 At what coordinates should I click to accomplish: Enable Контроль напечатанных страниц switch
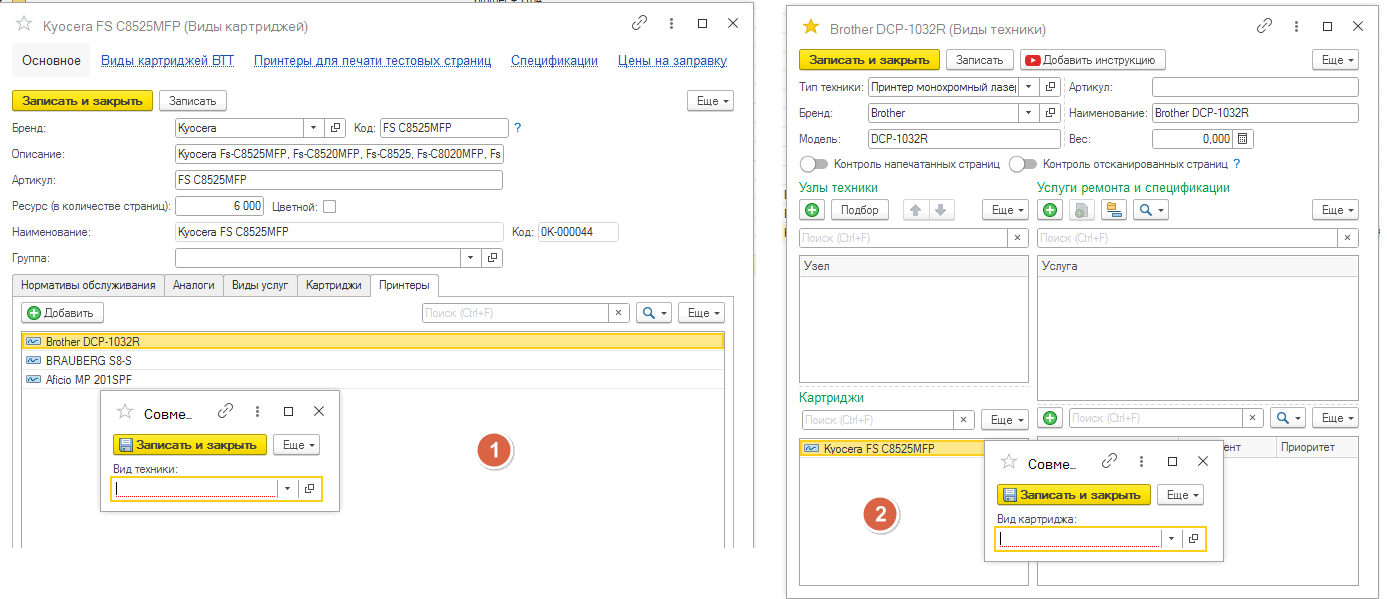tap(814, 164)
